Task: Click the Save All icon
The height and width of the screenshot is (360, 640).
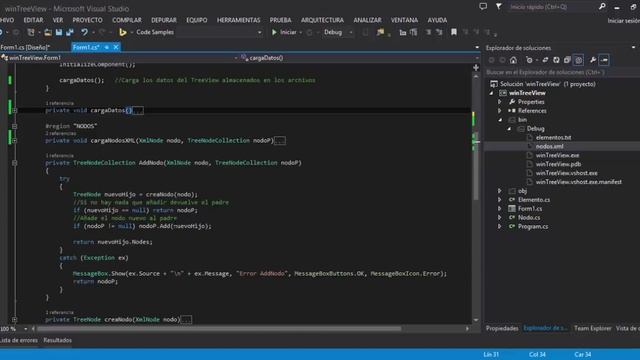Action: click(x=70, y=32)
